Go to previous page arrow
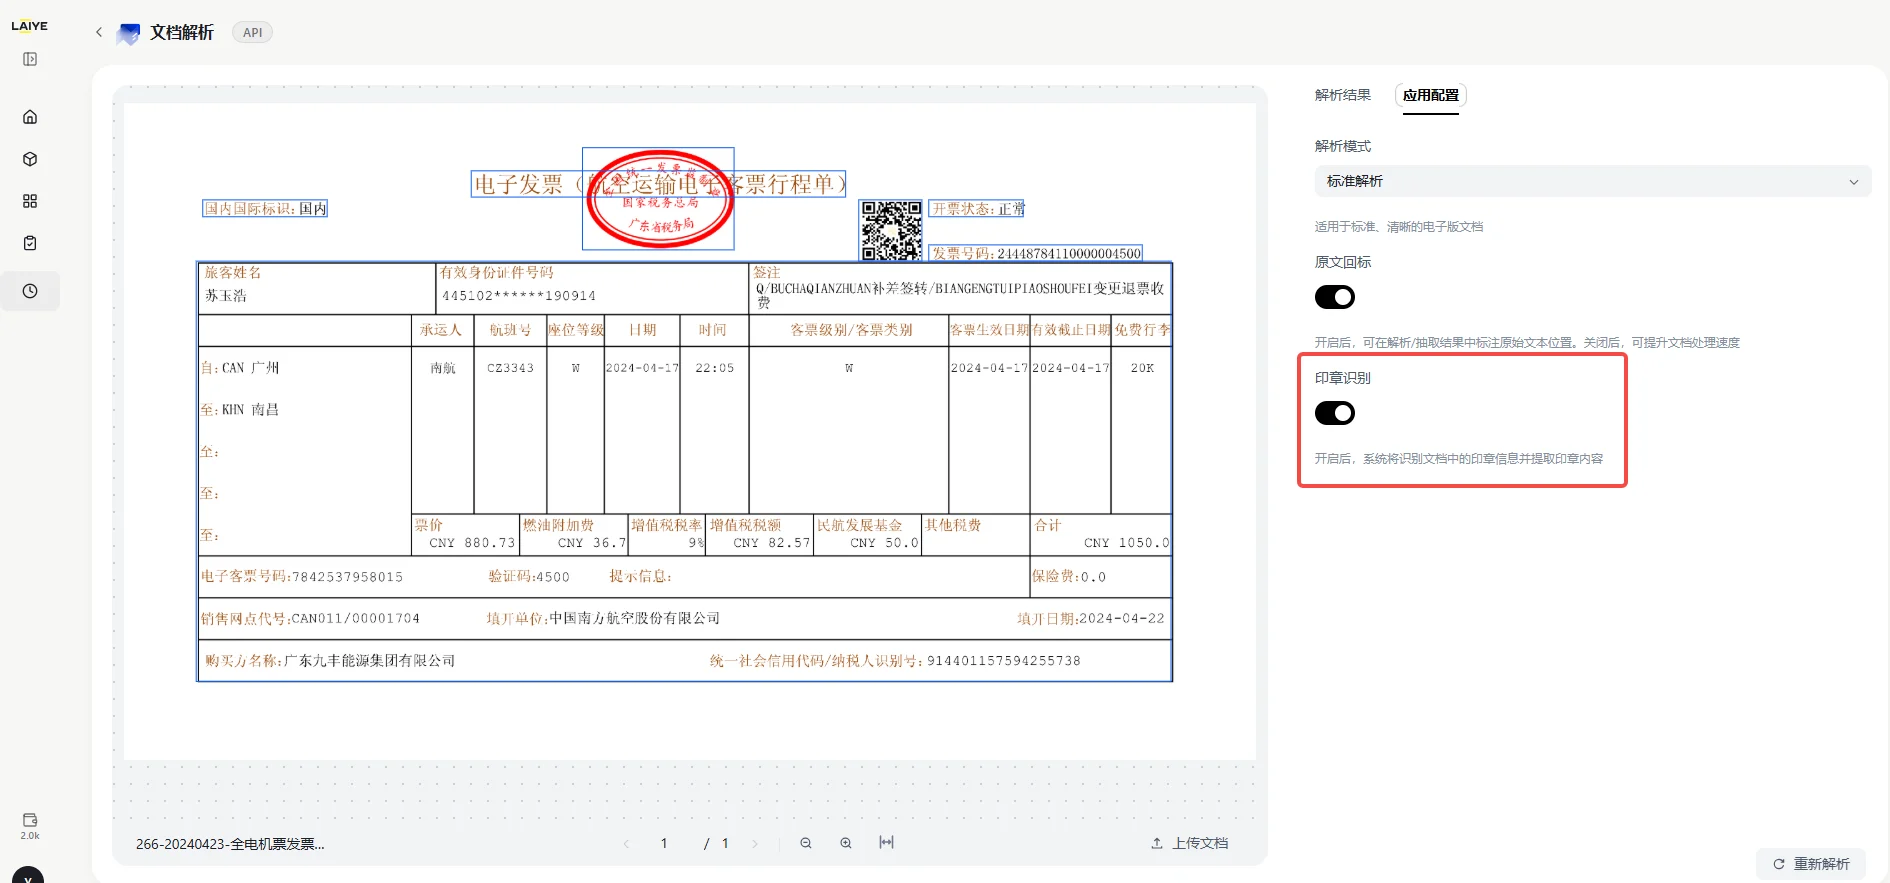Viewport: 1890px width, 883px height. pyautogui.click(x=627, y=844)
